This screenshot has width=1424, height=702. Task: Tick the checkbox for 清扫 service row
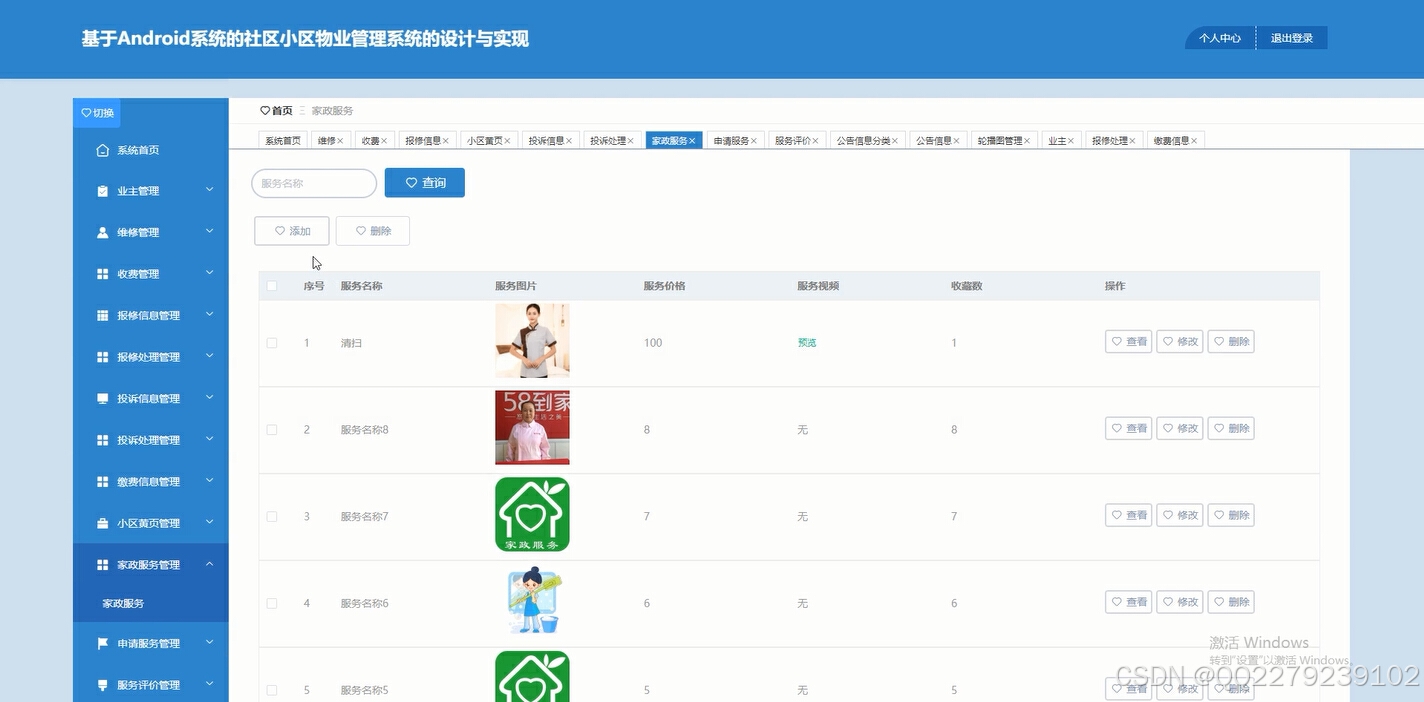(x=271, y=342)
